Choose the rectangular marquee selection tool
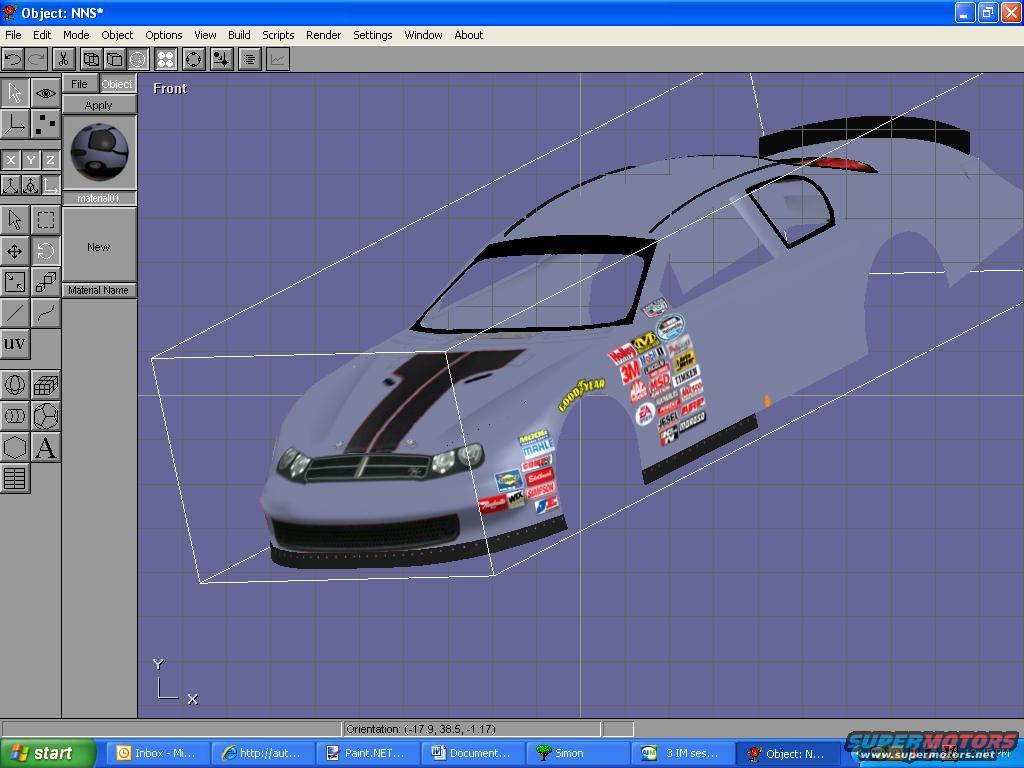Screen dimensions: 1024x768 point(46,220)
